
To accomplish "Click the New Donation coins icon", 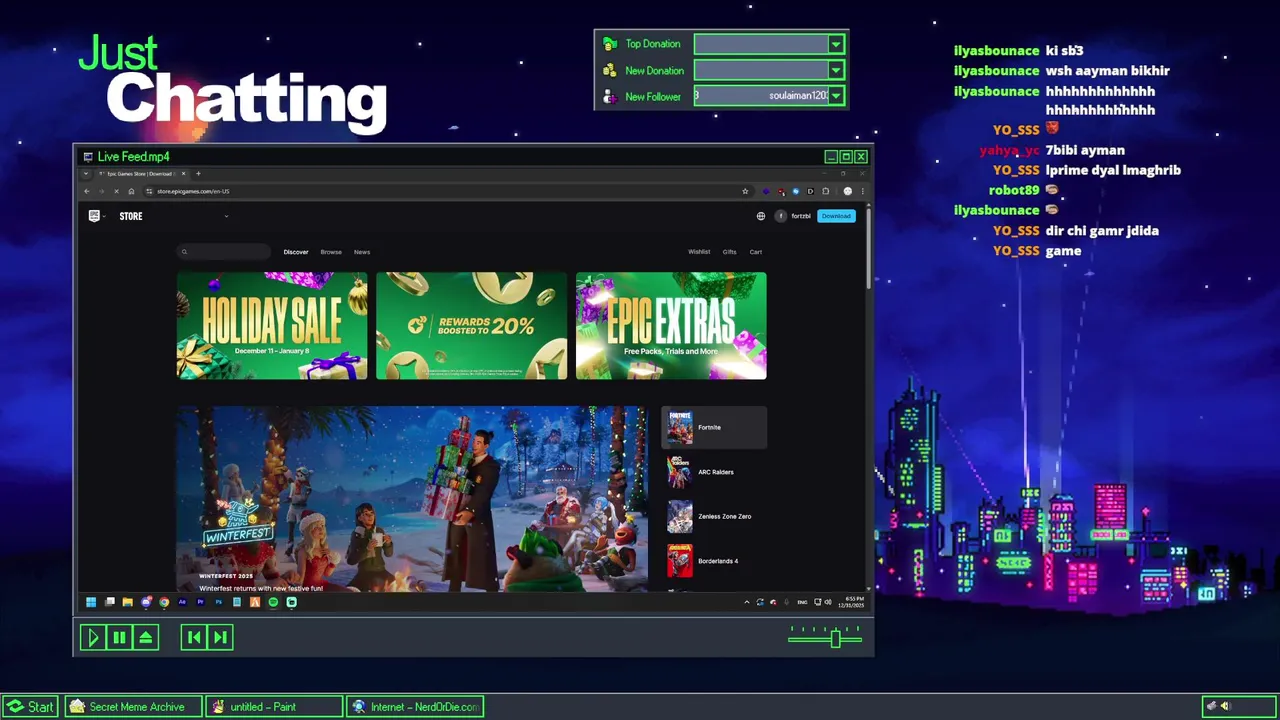I will point(610,70).
